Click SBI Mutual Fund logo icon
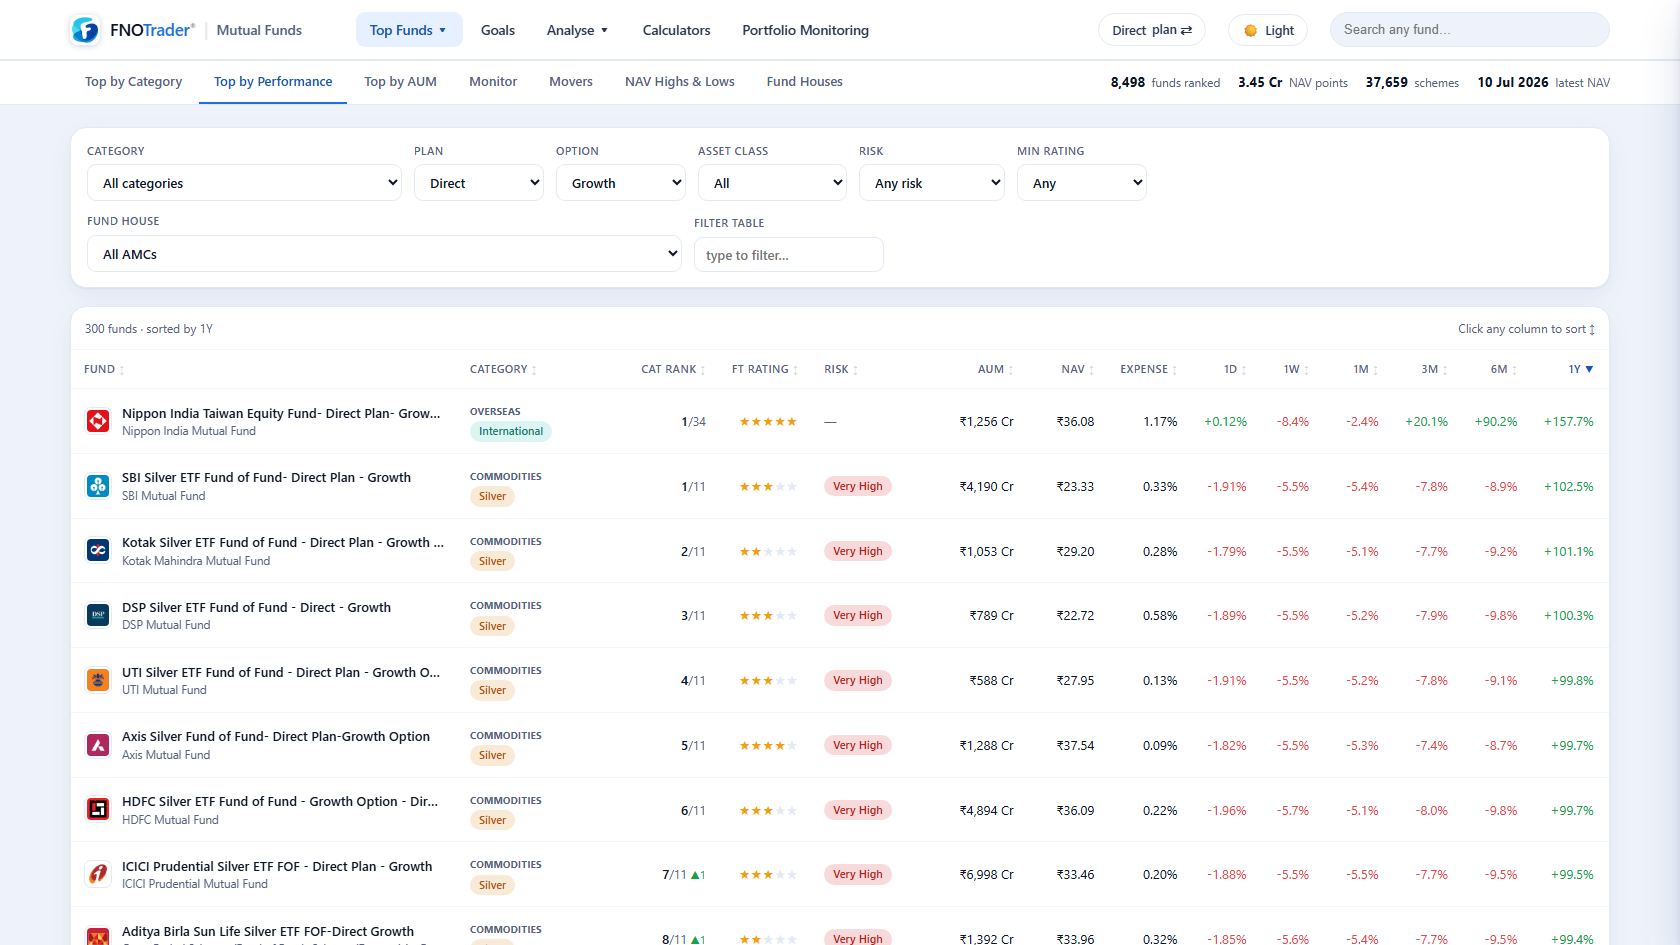The height and width of the screenshot is (945, 1680). 98,486
